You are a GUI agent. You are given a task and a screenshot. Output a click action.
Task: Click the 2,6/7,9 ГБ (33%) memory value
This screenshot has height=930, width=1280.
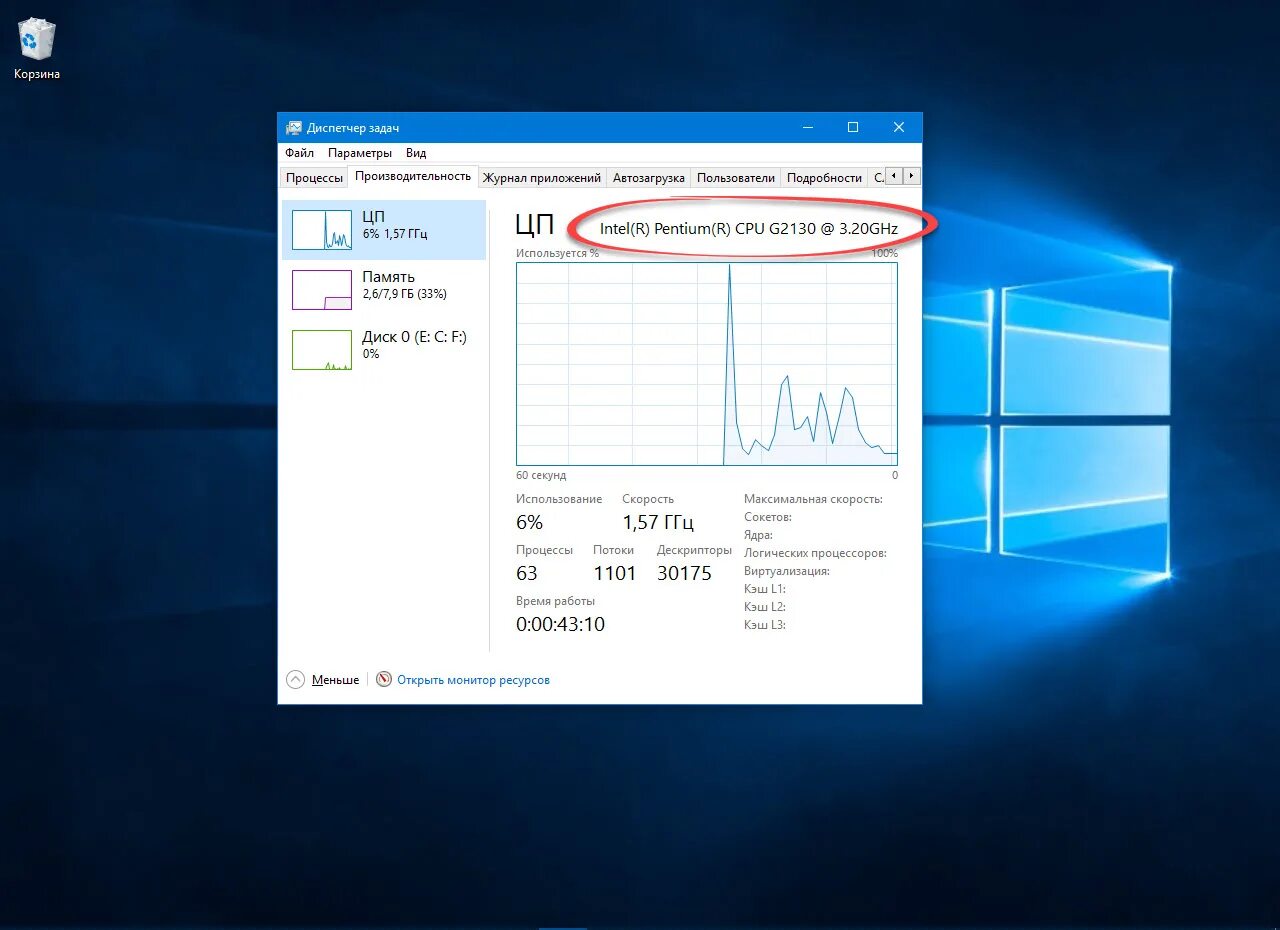tap(404, 294)
